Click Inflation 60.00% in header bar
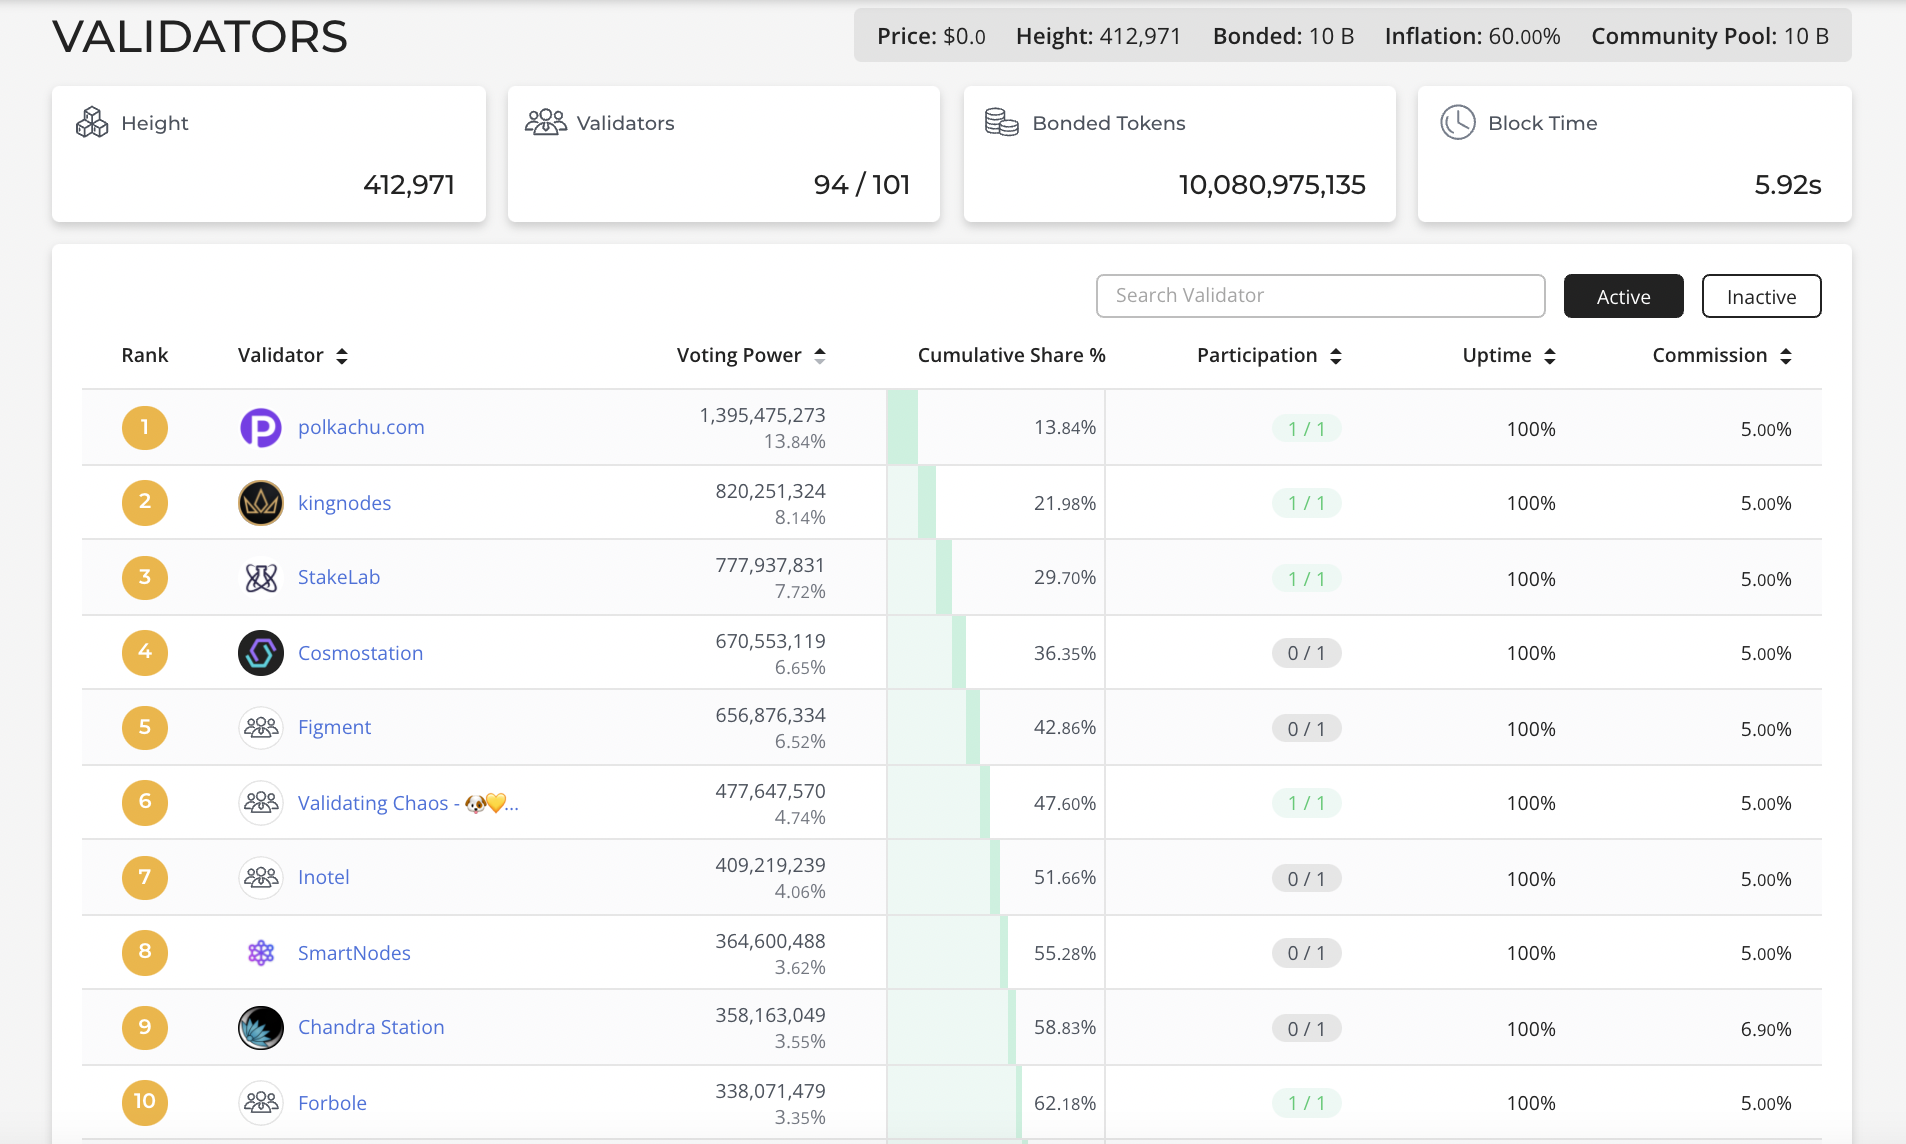 (x=1472, y=36)
